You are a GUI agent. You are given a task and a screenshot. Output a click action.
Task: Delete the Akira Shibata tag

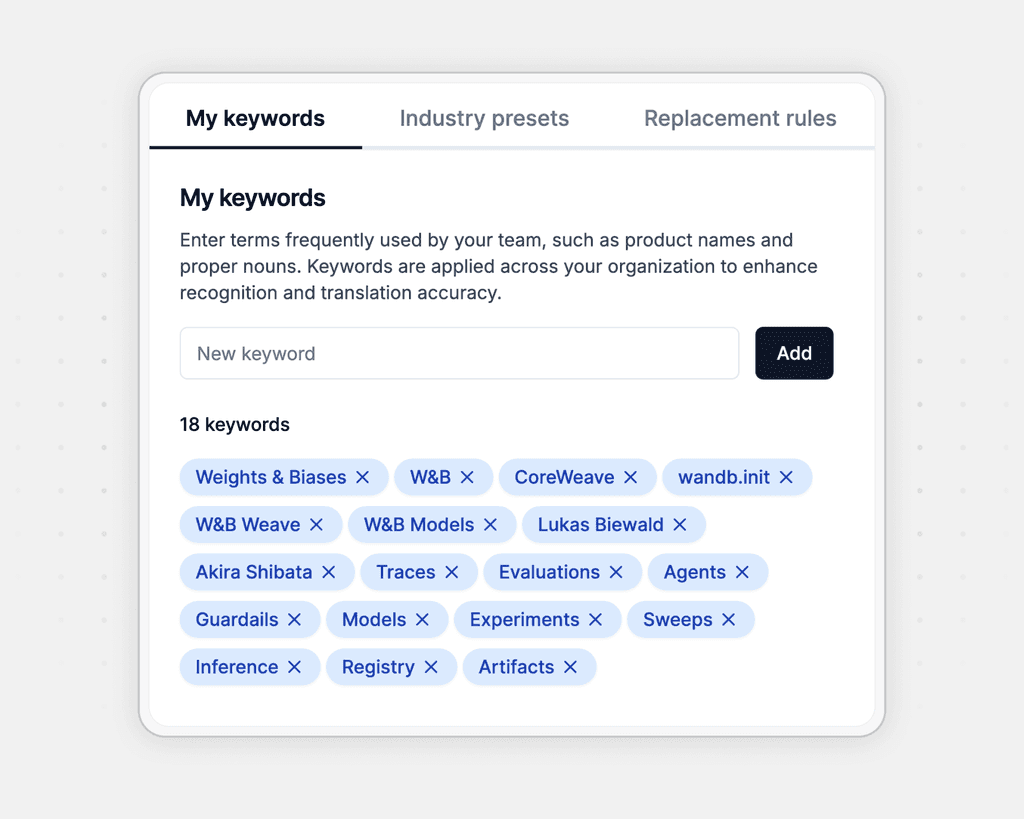pos(329,573)
